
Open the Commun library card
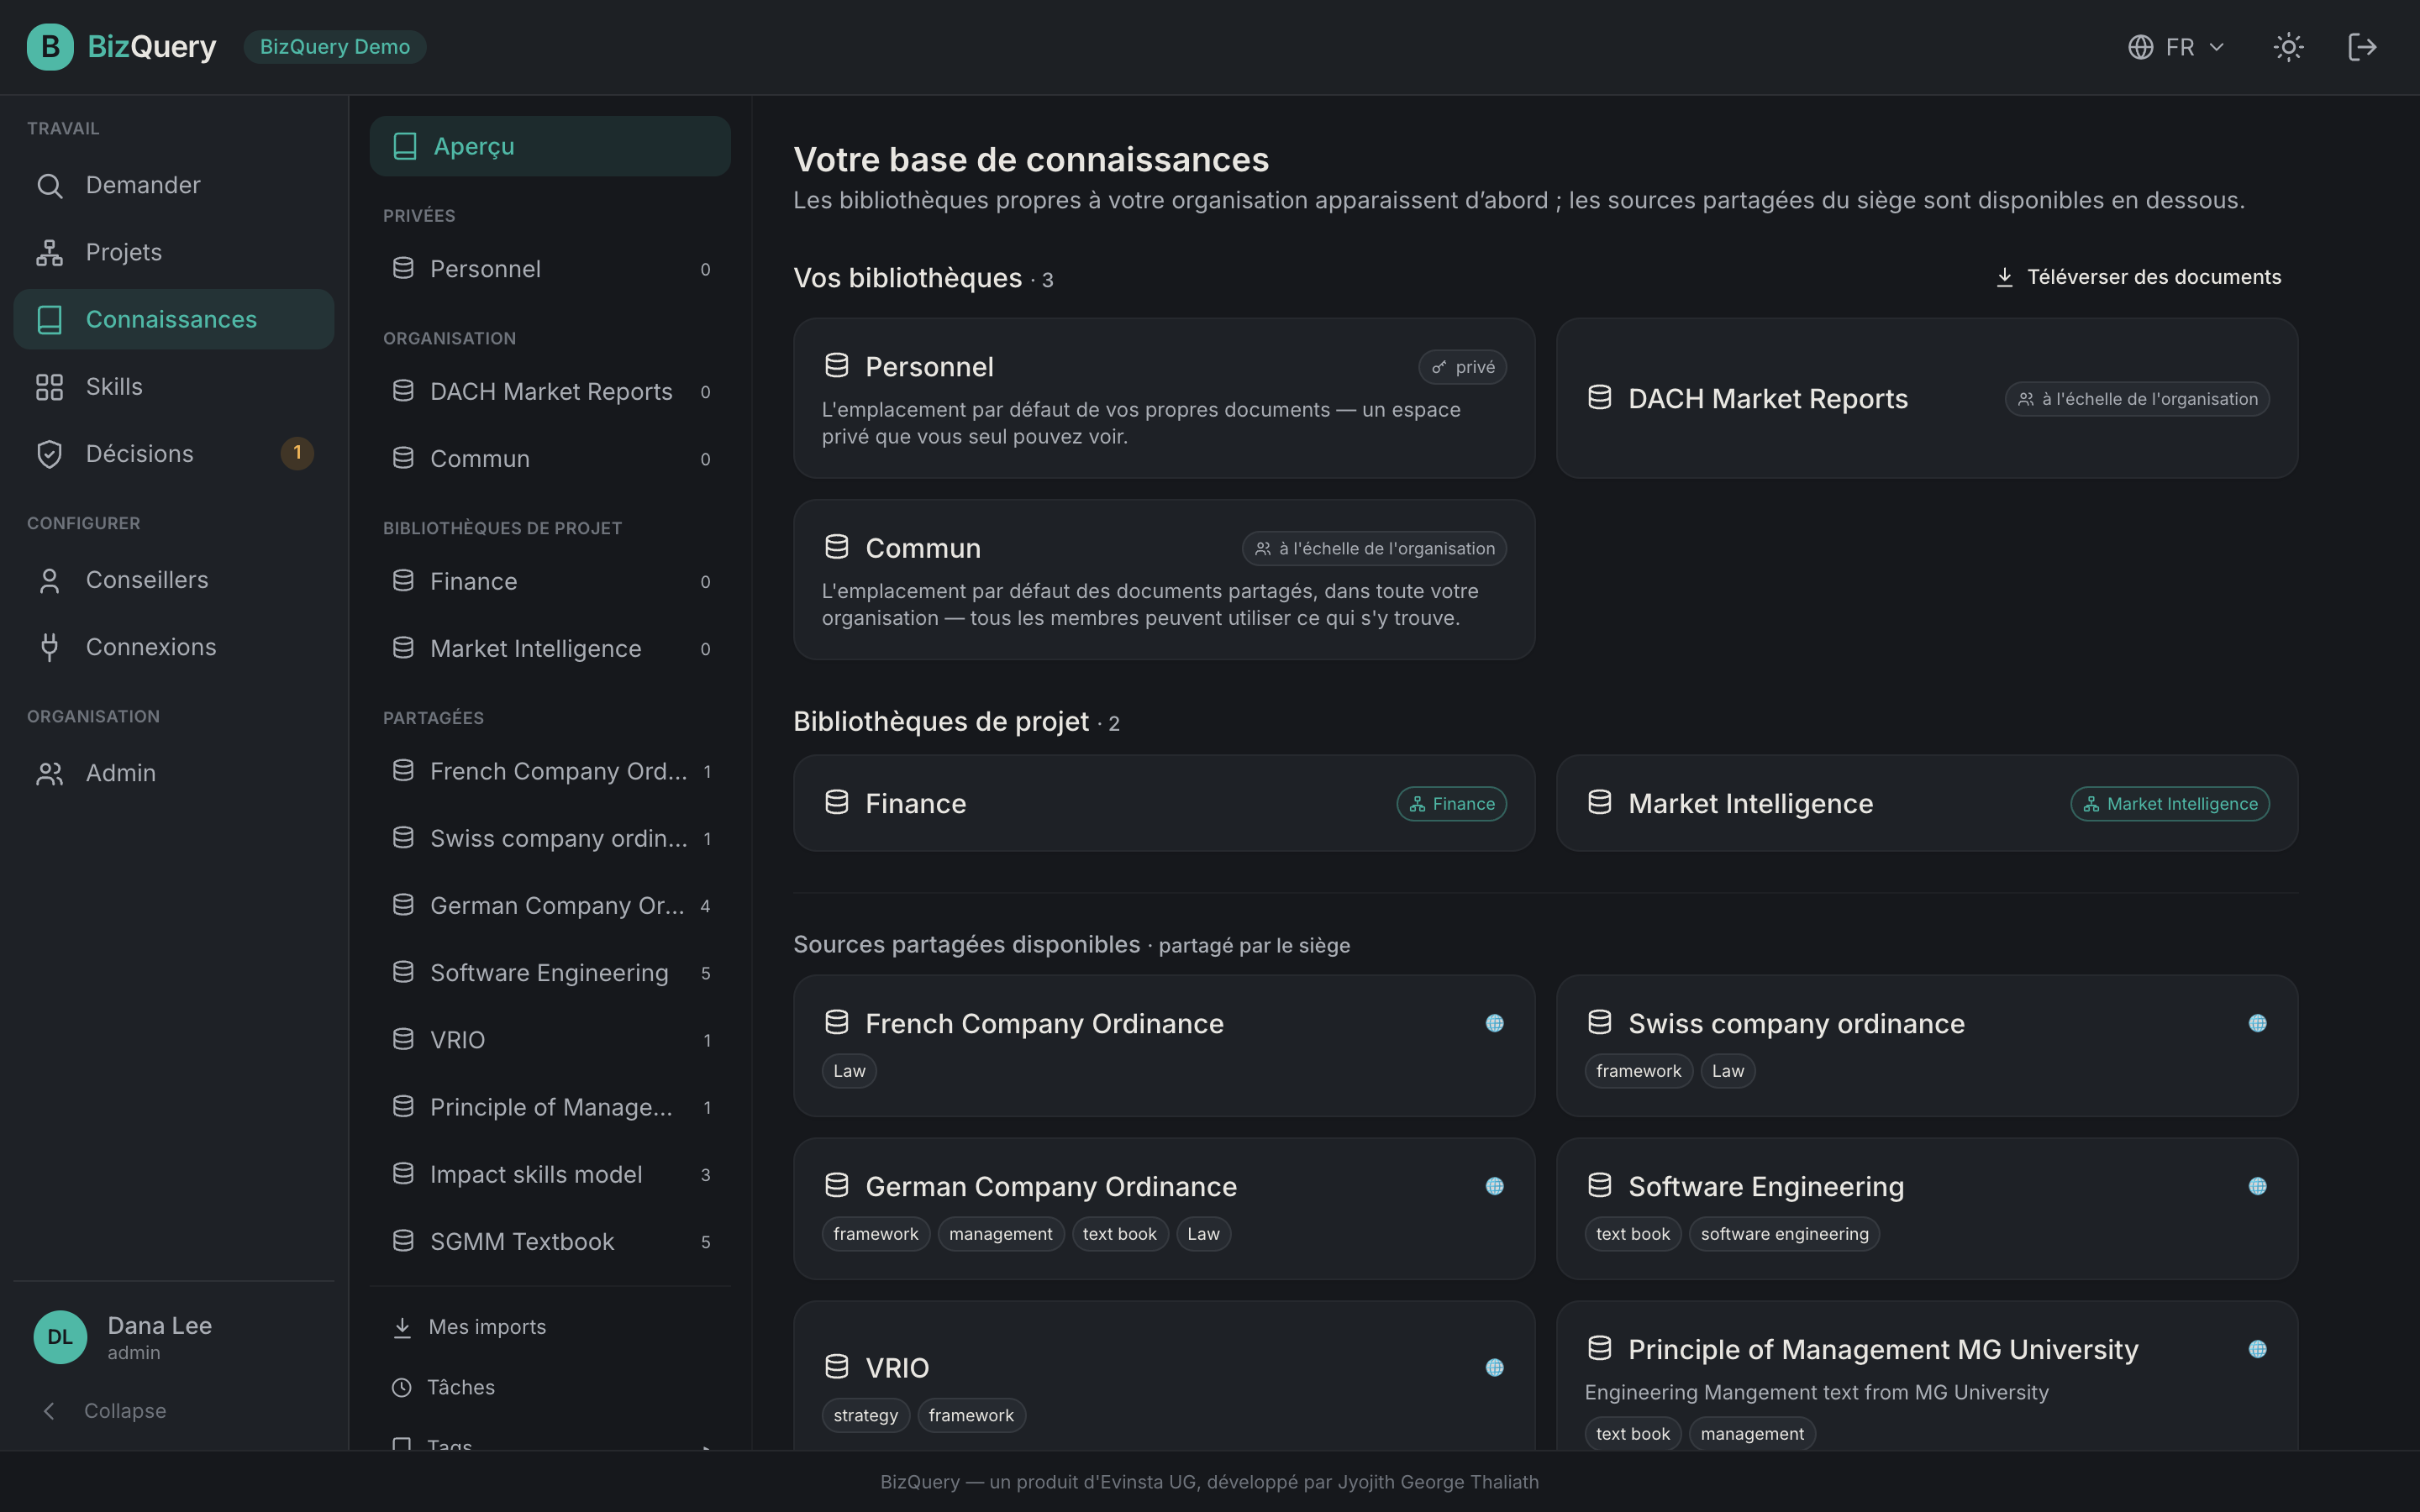click(x=1164, y=580)
